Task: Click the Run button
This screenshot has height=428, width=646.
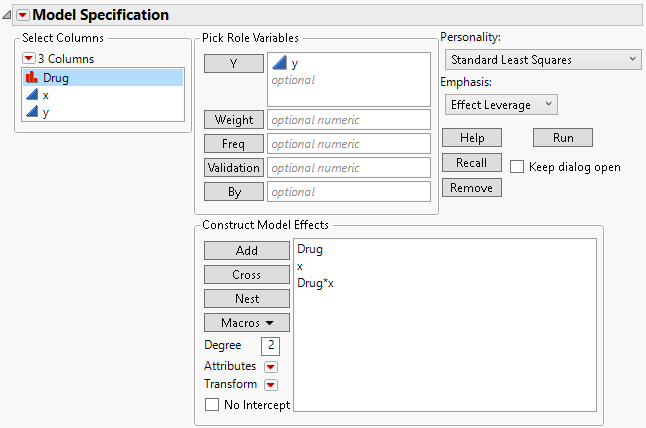Action: 562,138
